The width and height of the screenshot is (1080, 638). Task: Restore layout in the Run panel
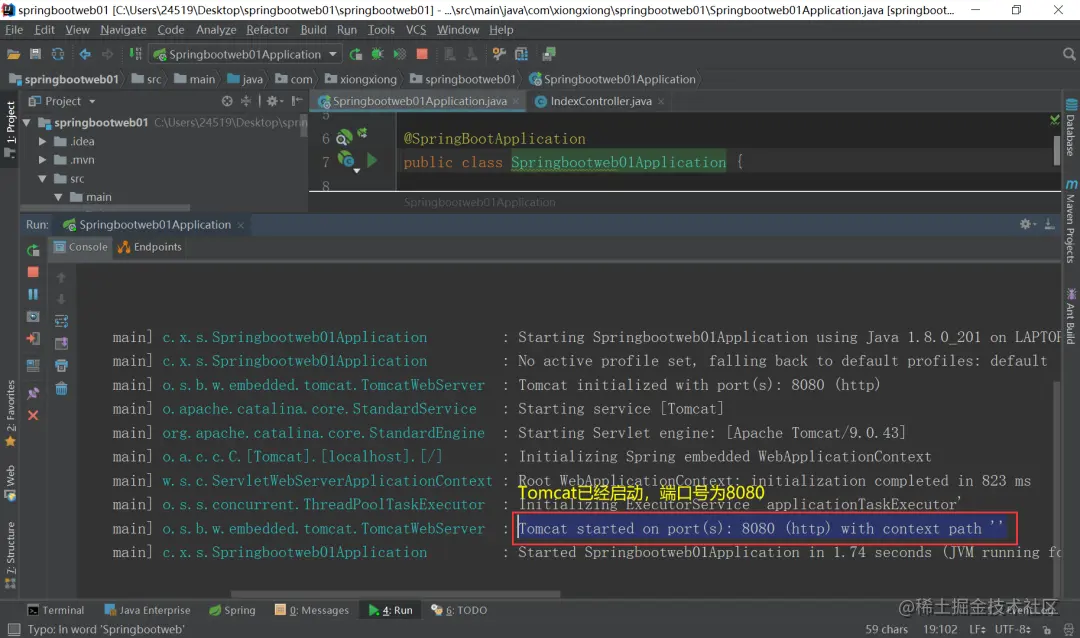[x=33, y=365]
